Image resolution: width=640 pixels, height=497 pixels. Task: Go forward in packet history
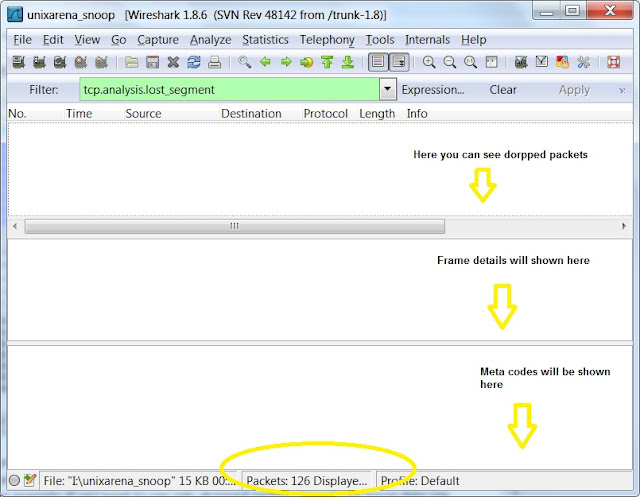(286, 62)
